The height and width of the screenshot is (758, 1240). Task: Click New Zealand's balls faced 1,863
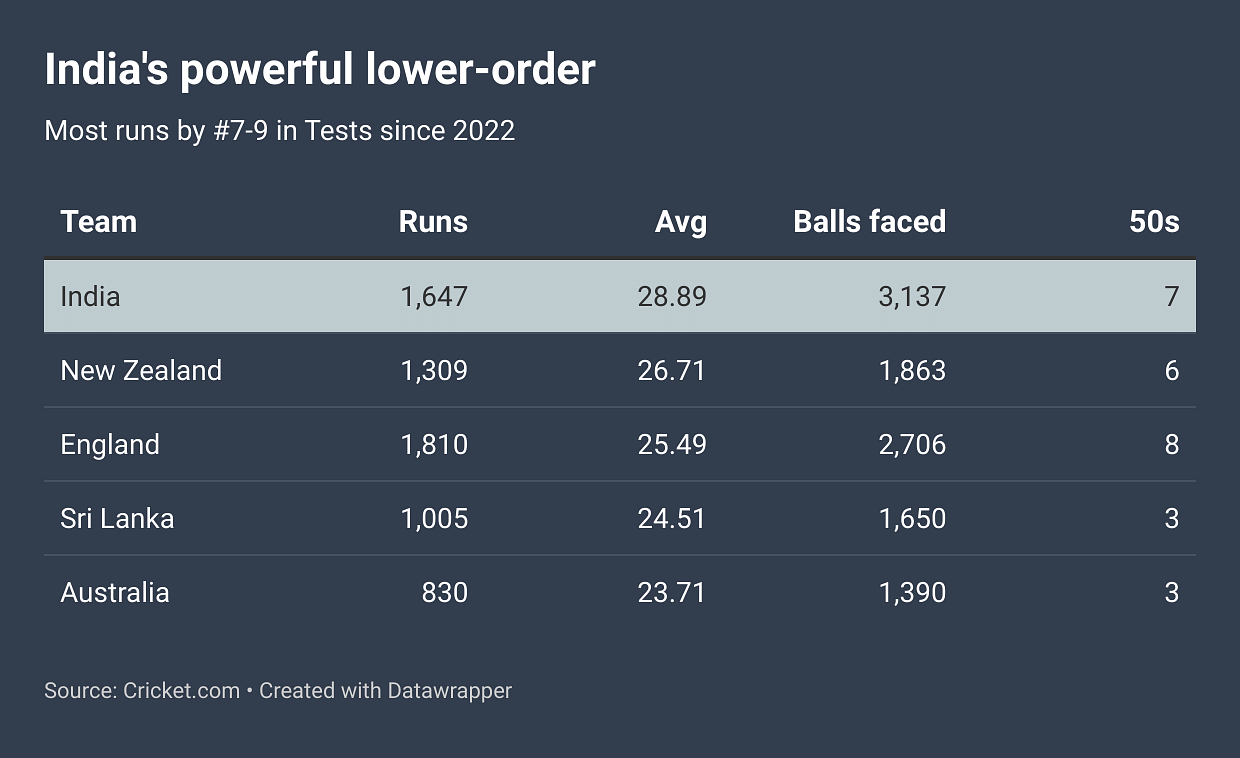pos(912,370)
